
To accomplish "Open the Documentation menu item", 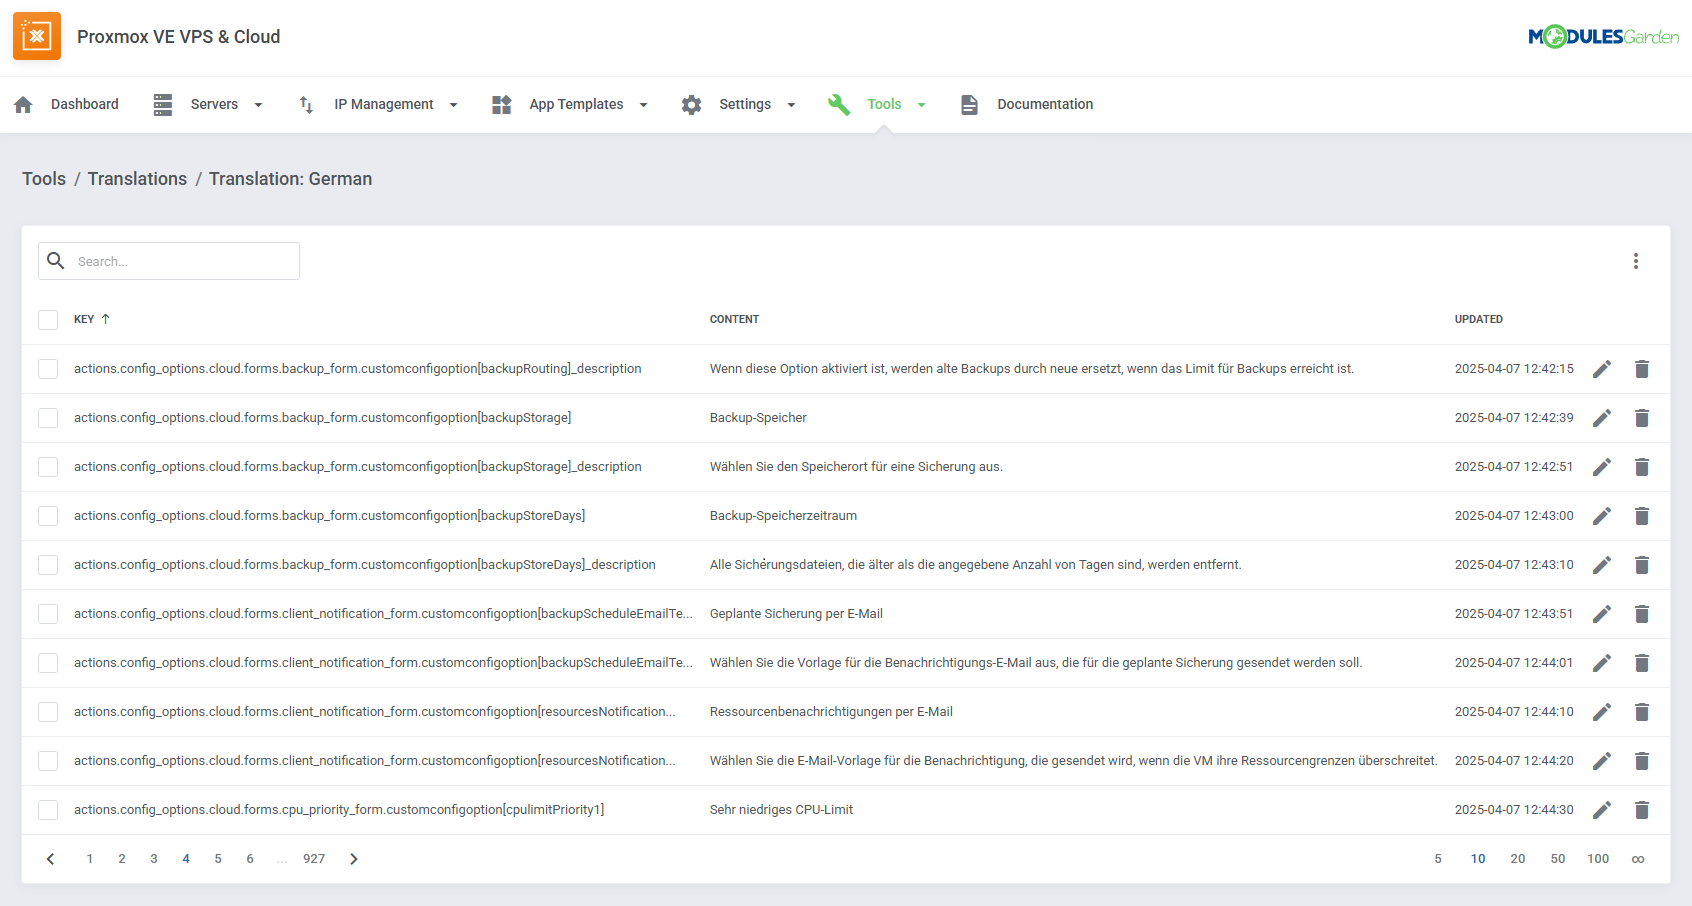I will pyautogui.click(x=1045, y=104).
